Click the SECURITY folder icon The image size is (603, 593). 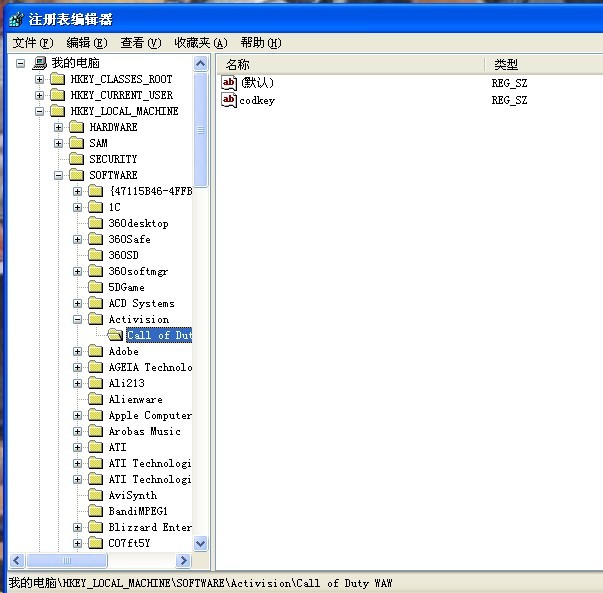(x=76, y=159)
